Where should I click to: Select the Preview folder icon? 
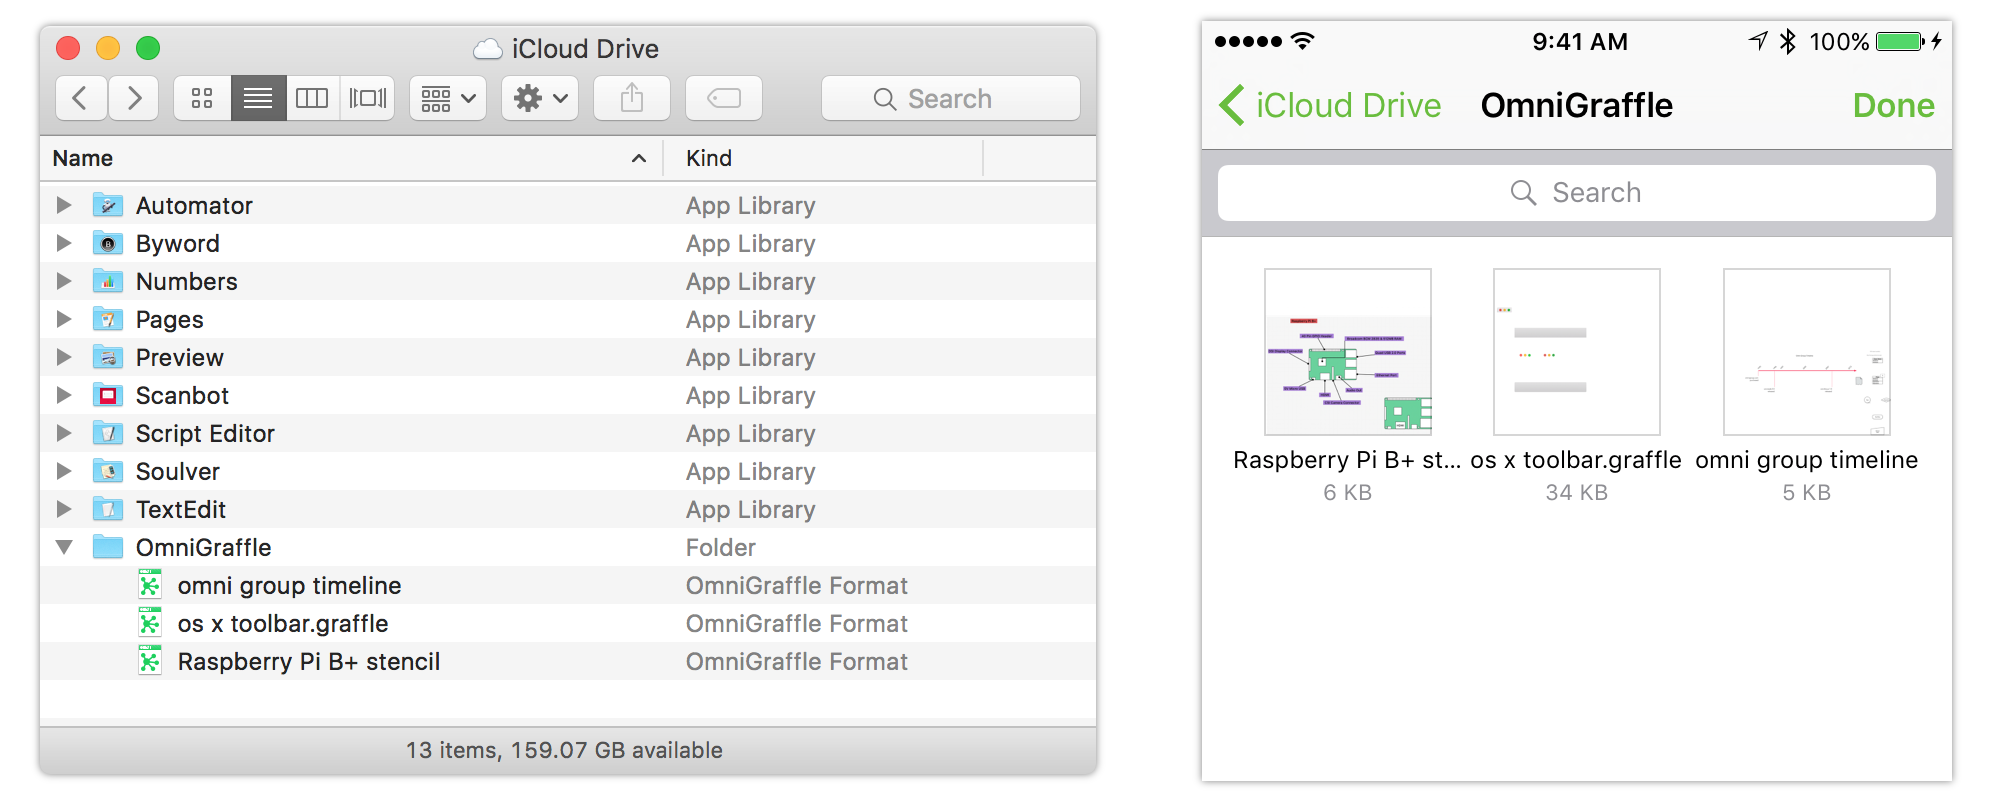click(108, 357)
